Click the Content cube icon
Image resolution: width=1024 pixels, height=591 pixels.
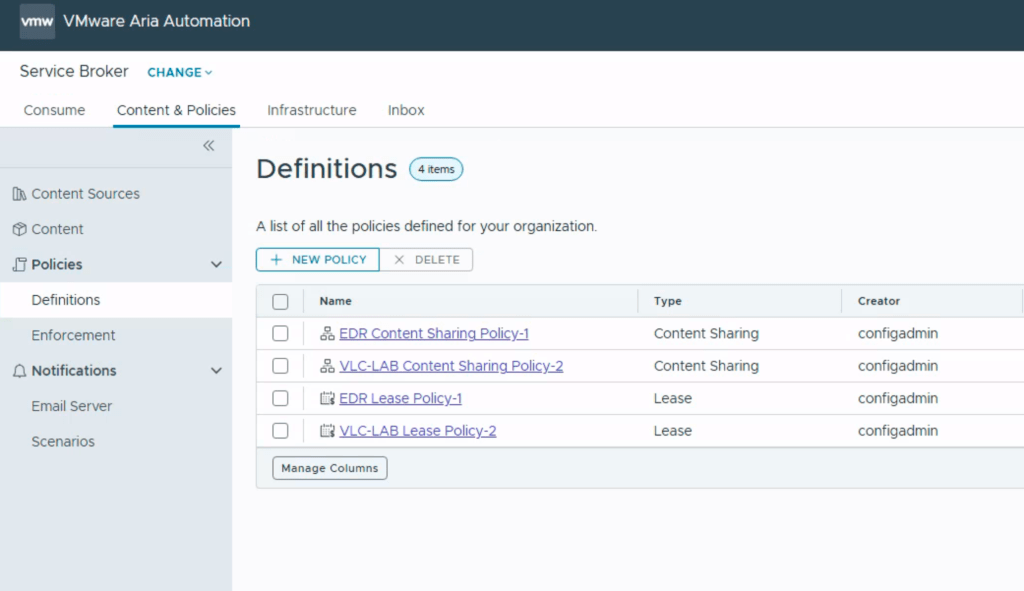point(19,229)
